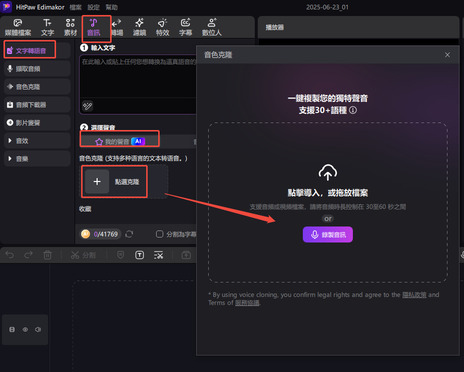
Task: Switch to the 文字 text tab
Action: (x=47, y=28)
